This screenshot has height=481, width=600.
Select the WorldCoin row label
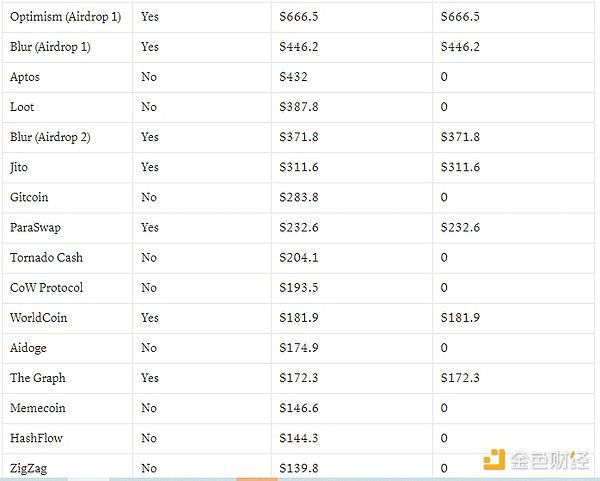click(38, 317)
